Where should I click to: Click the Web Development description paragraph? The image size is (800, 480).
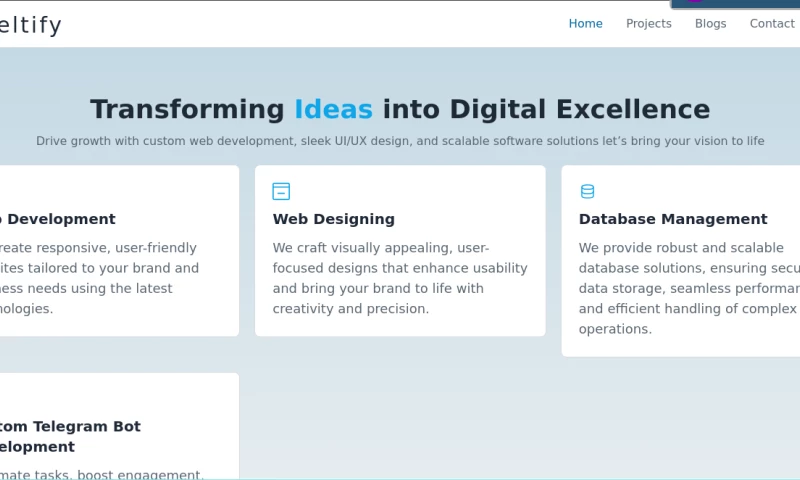(100, 278)
